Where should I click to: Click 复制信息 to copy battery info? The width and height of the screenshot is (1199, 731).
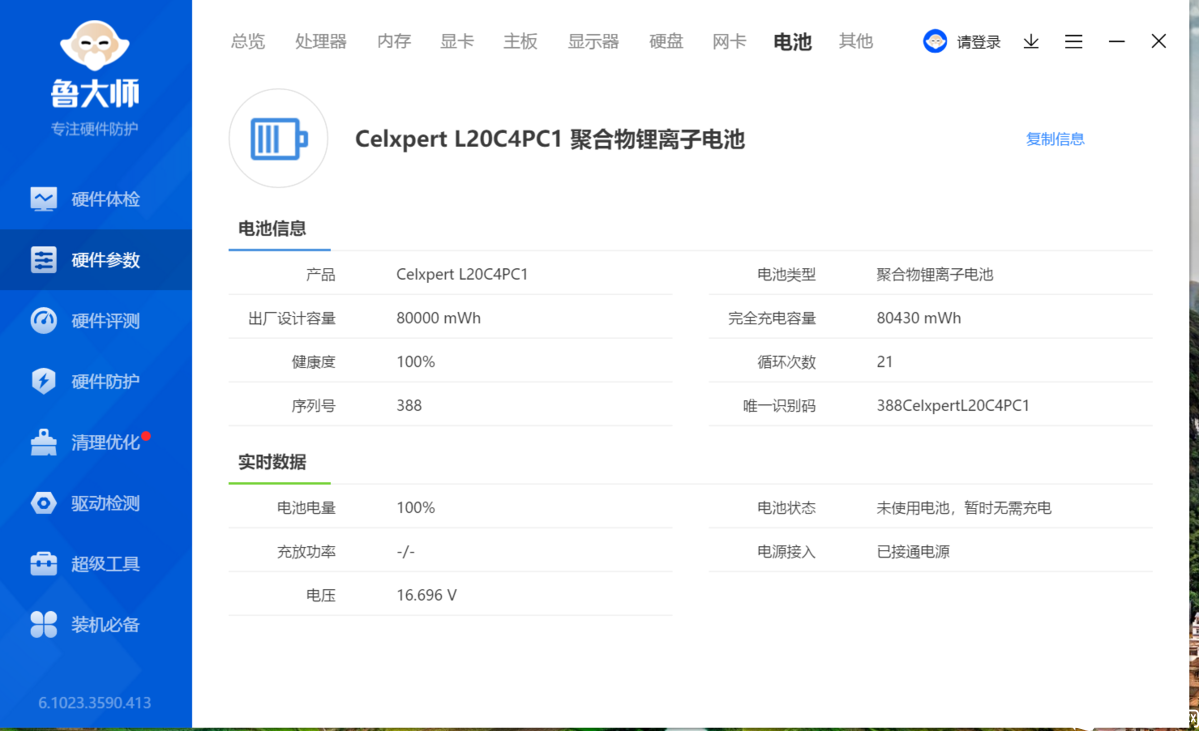tap(1055, 139)
